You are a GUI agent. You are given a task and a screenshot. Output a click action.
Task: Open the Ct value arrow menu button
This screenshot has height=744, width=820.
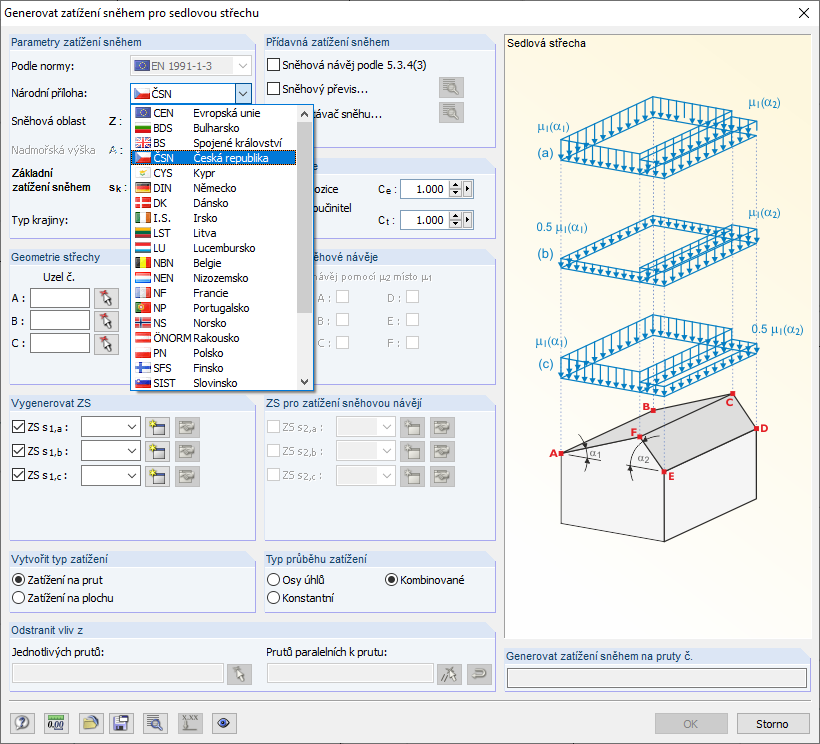468,220
